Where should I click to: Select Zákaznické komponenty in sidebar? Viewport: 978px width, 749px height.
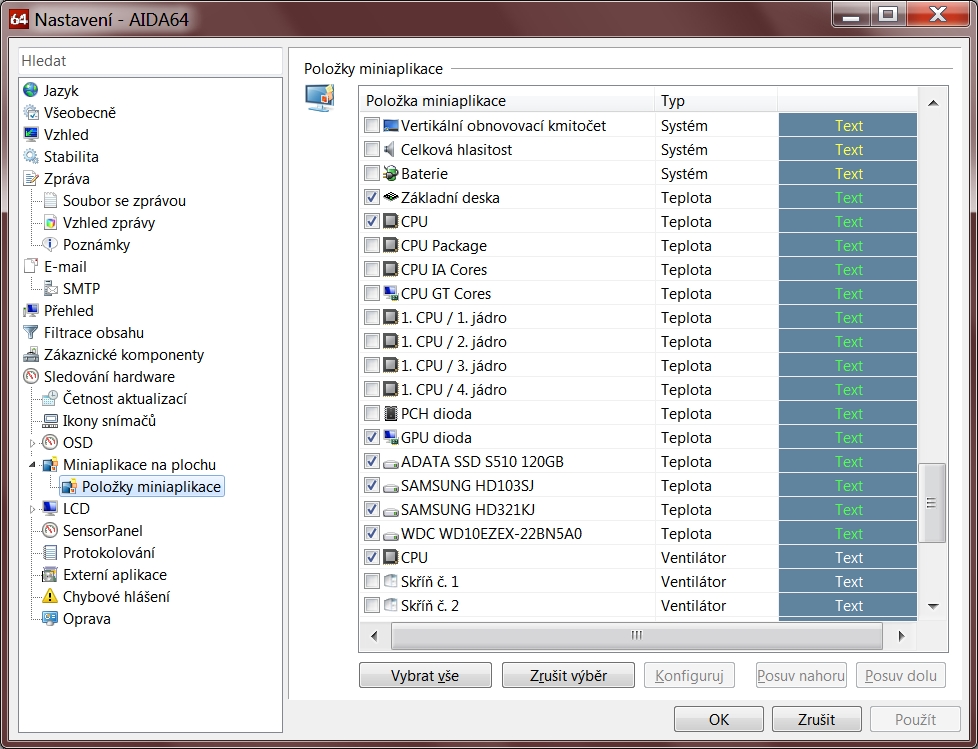tap(123, 355)
